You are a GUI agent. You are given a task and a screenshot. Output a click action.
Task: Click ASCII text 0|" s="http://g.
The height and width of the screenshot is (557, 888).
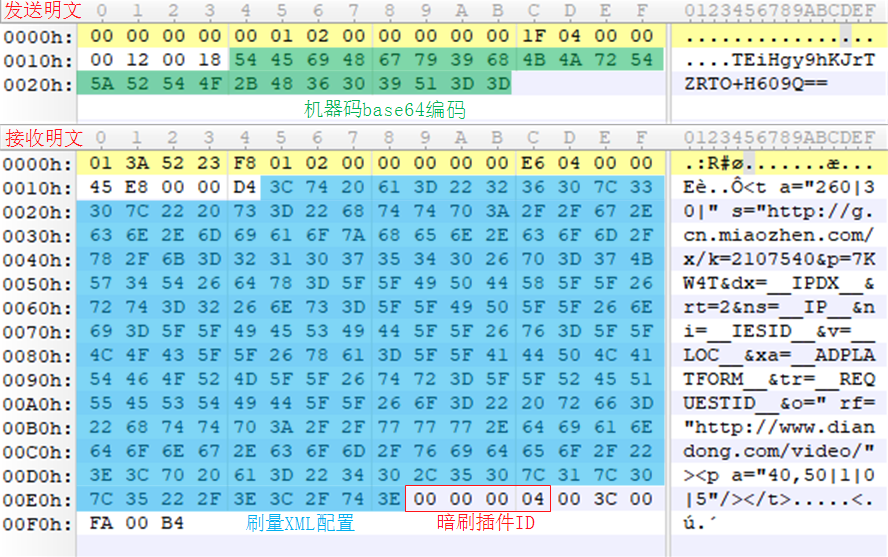779,211
